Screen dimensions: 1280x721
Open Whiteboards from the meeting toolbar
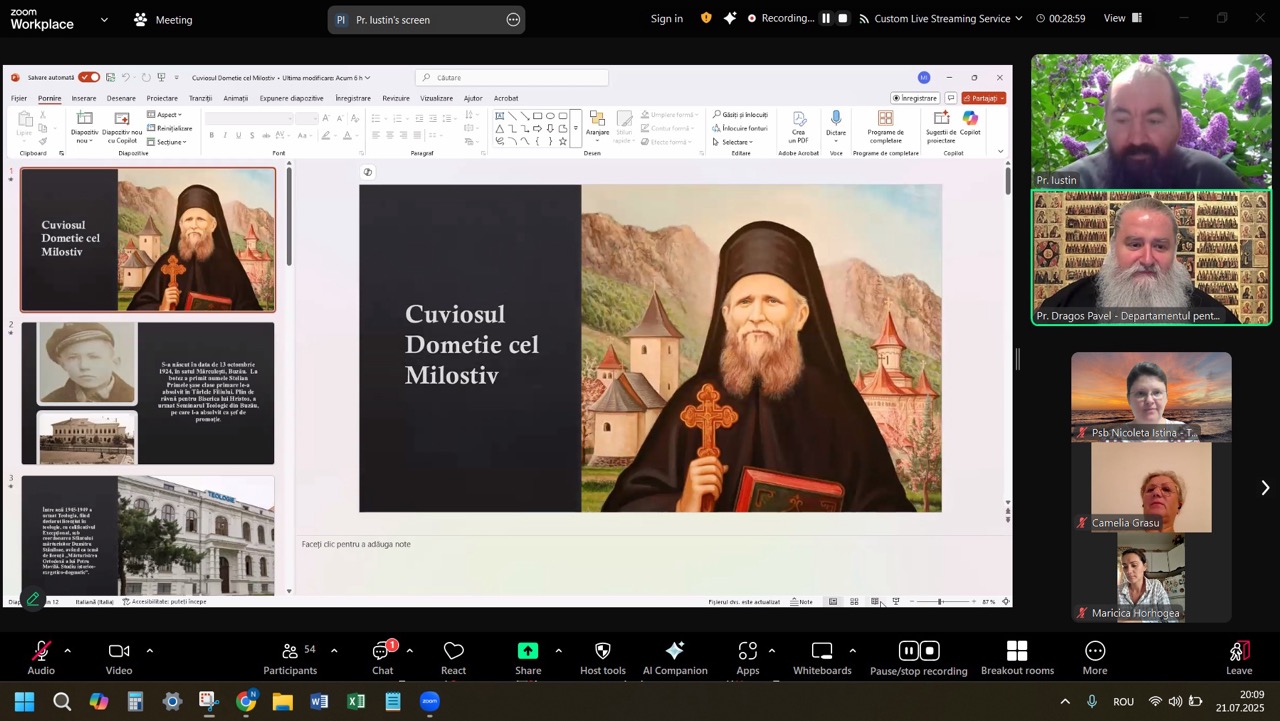click(x=822, y=656)
